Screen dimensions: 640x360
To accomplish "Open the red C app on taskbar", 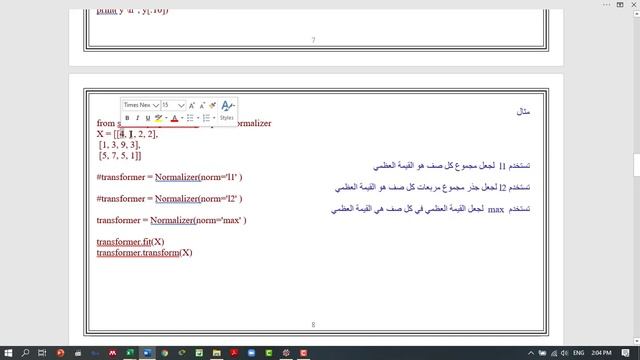I will coord(303,353).
